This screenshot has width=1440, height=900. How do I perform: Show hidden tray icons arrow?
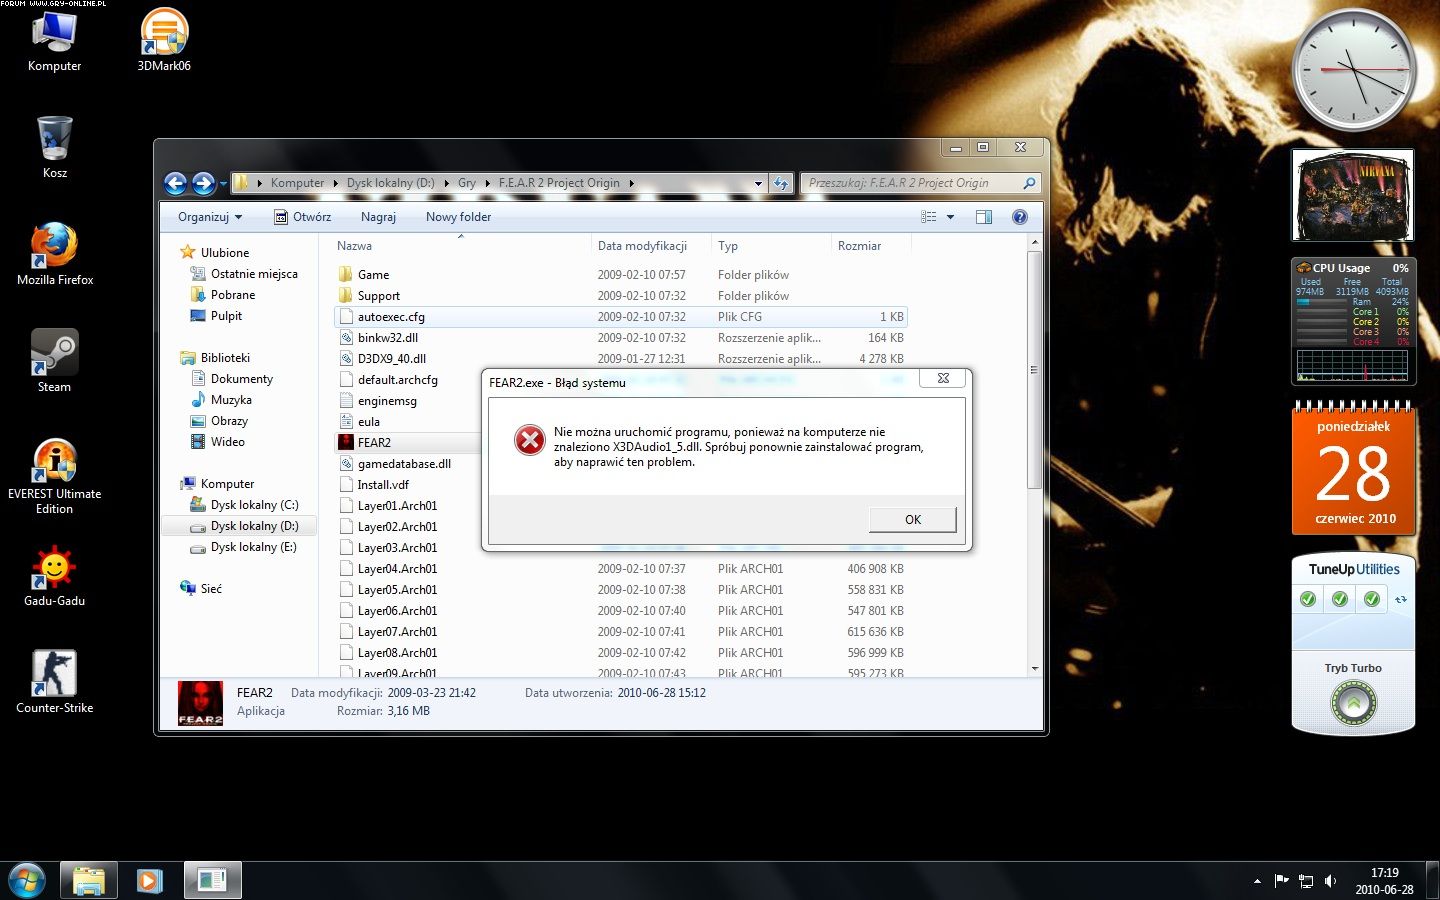pos(1257,881)
